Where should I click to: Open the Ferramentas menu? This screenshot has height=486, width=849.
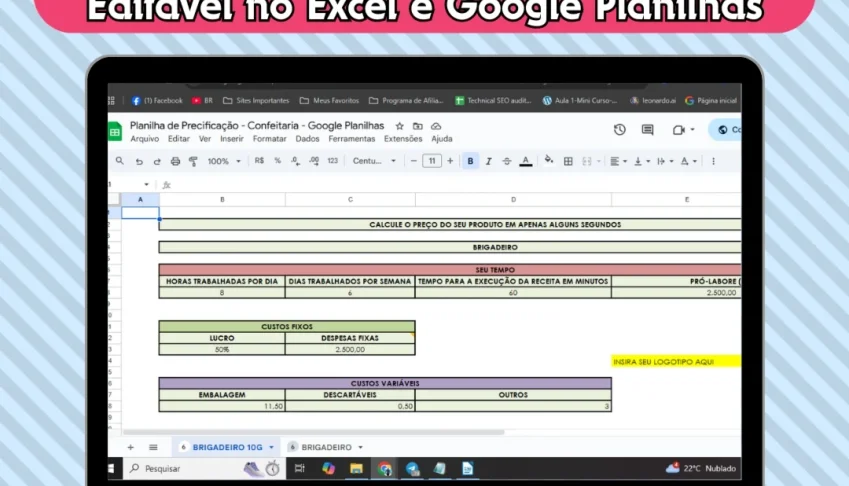351,139
